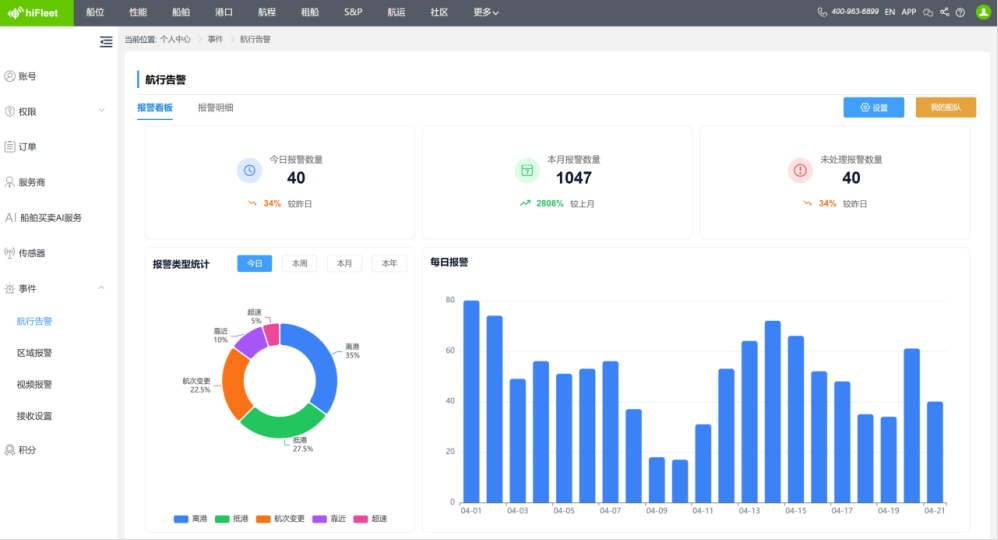Expand the 权限 sidebar section
The image size is (998, 540).
point(101,111)
